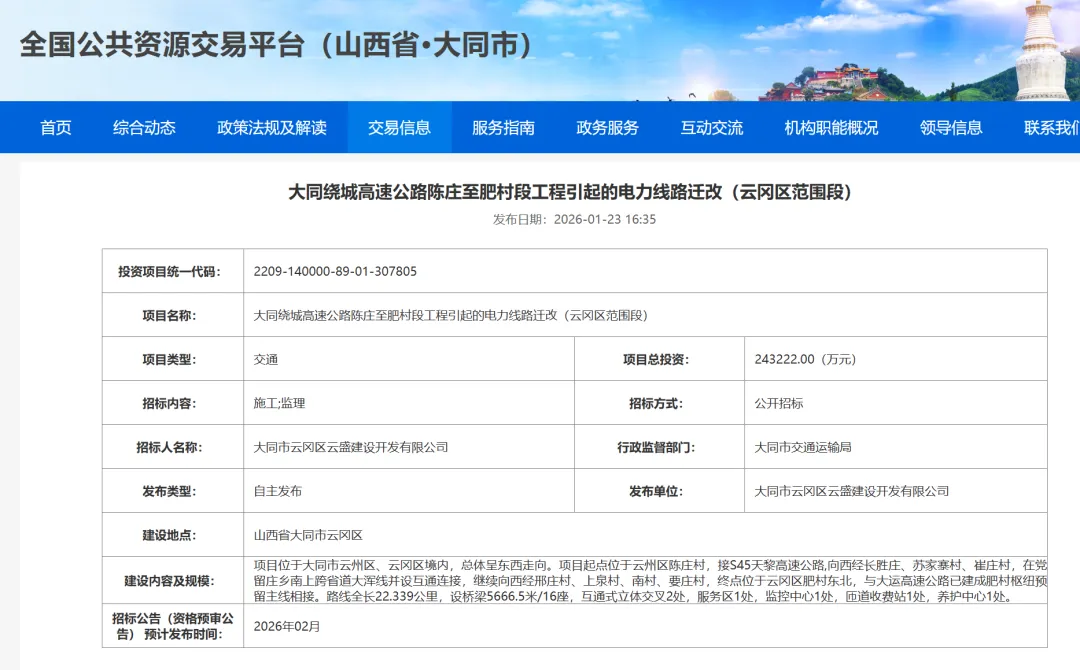Open the 首页 navigation tab
The height and width of the screenshot is (670, 1080).
(x=56, y=127)
